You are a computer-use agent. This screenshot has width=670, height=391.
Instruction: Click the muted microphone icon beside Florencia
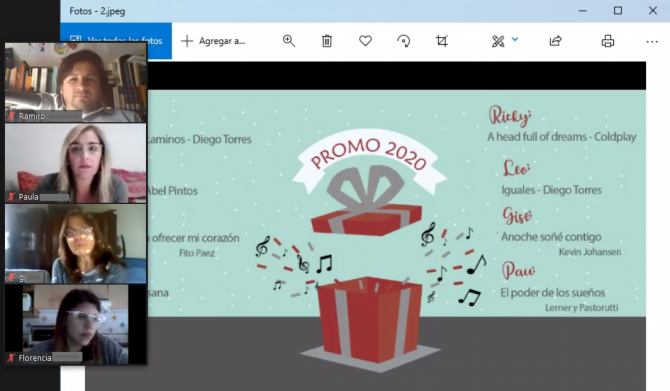click(12, 358)
